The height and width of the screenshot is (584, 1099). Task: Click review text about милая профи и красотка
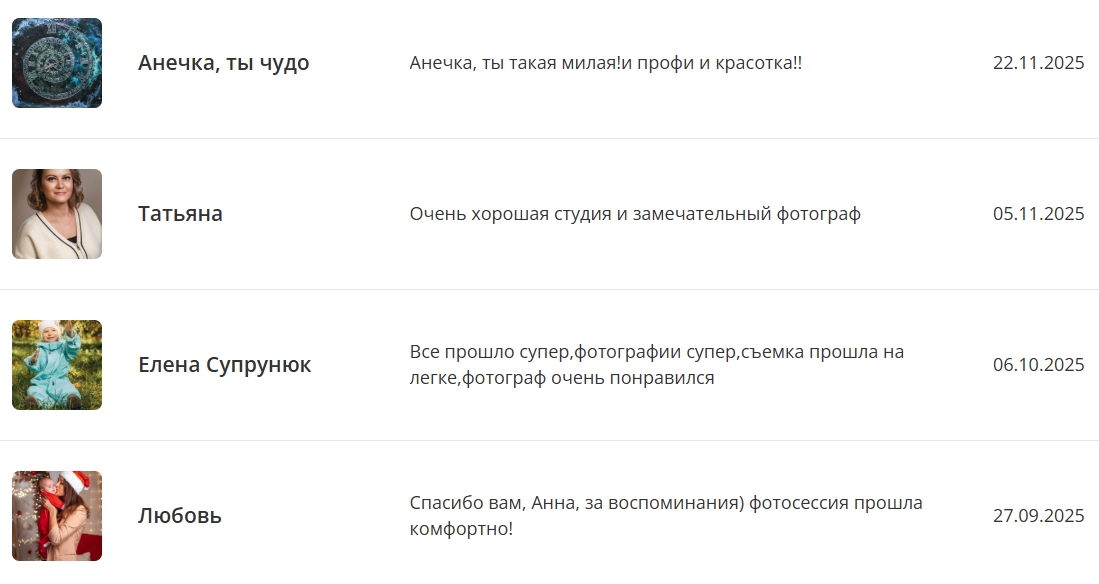click(606, 63)
